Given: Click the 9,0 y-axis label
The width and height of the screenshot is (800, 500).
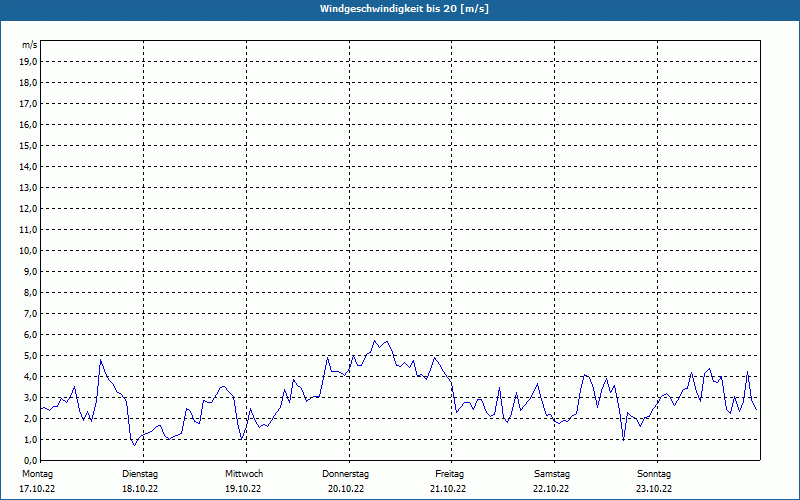Looking at the screenshot, I should pos(30,271).
